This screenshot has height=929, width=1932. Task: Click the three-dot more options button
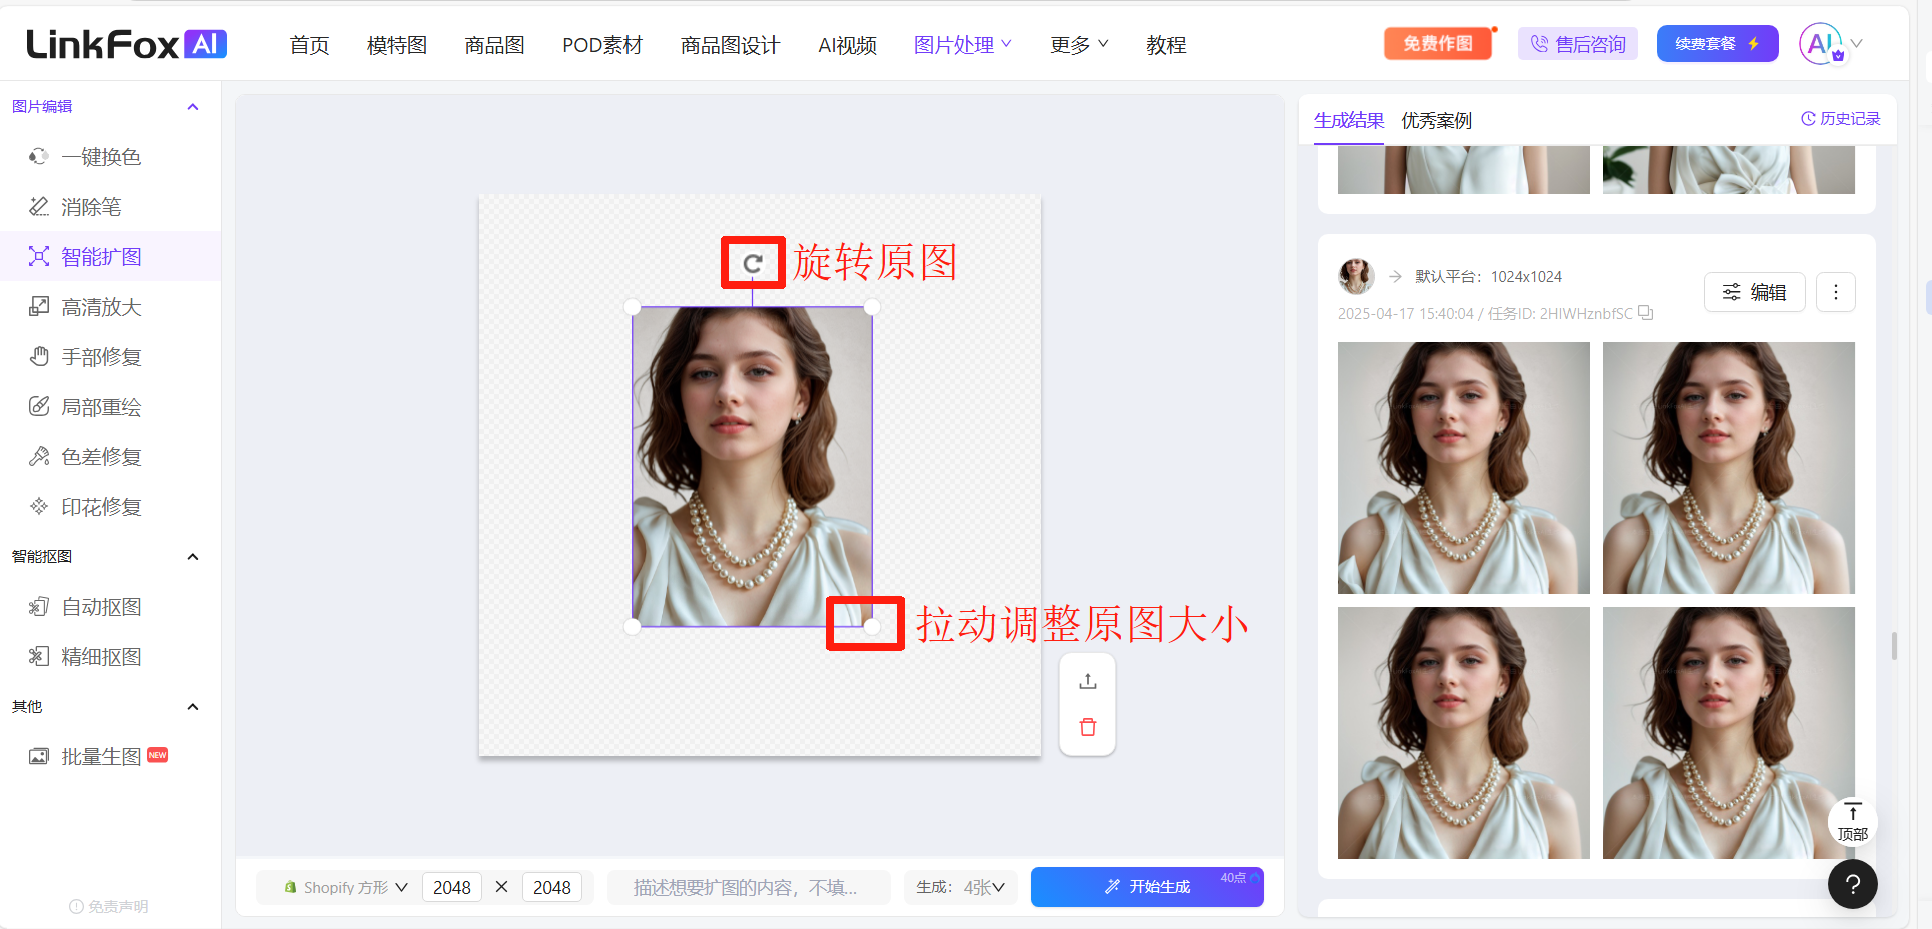(1835, 292)
